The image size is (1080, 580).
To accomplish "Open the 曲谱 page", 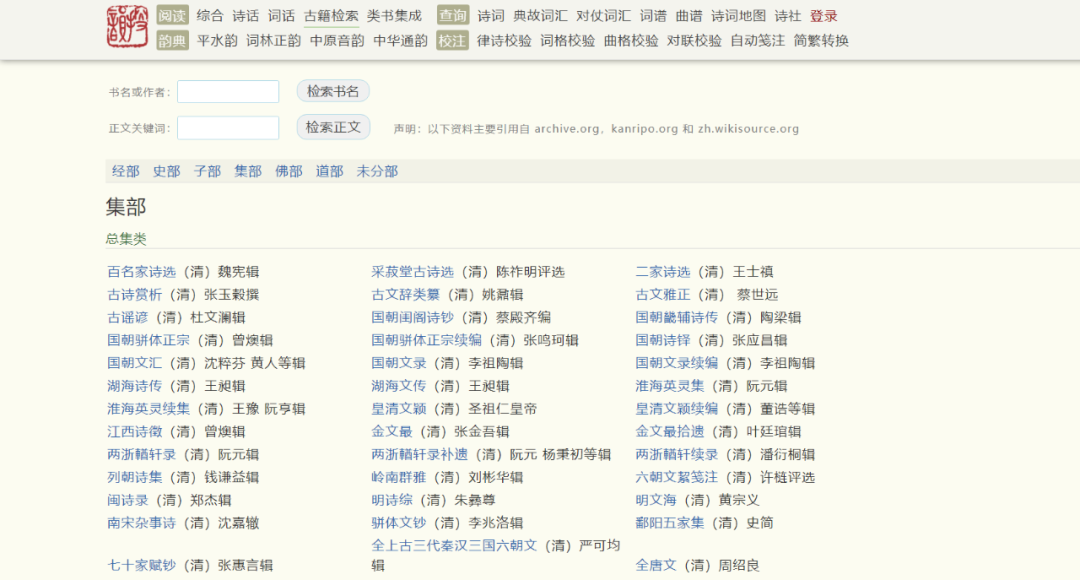I will (x=689, y=16).
